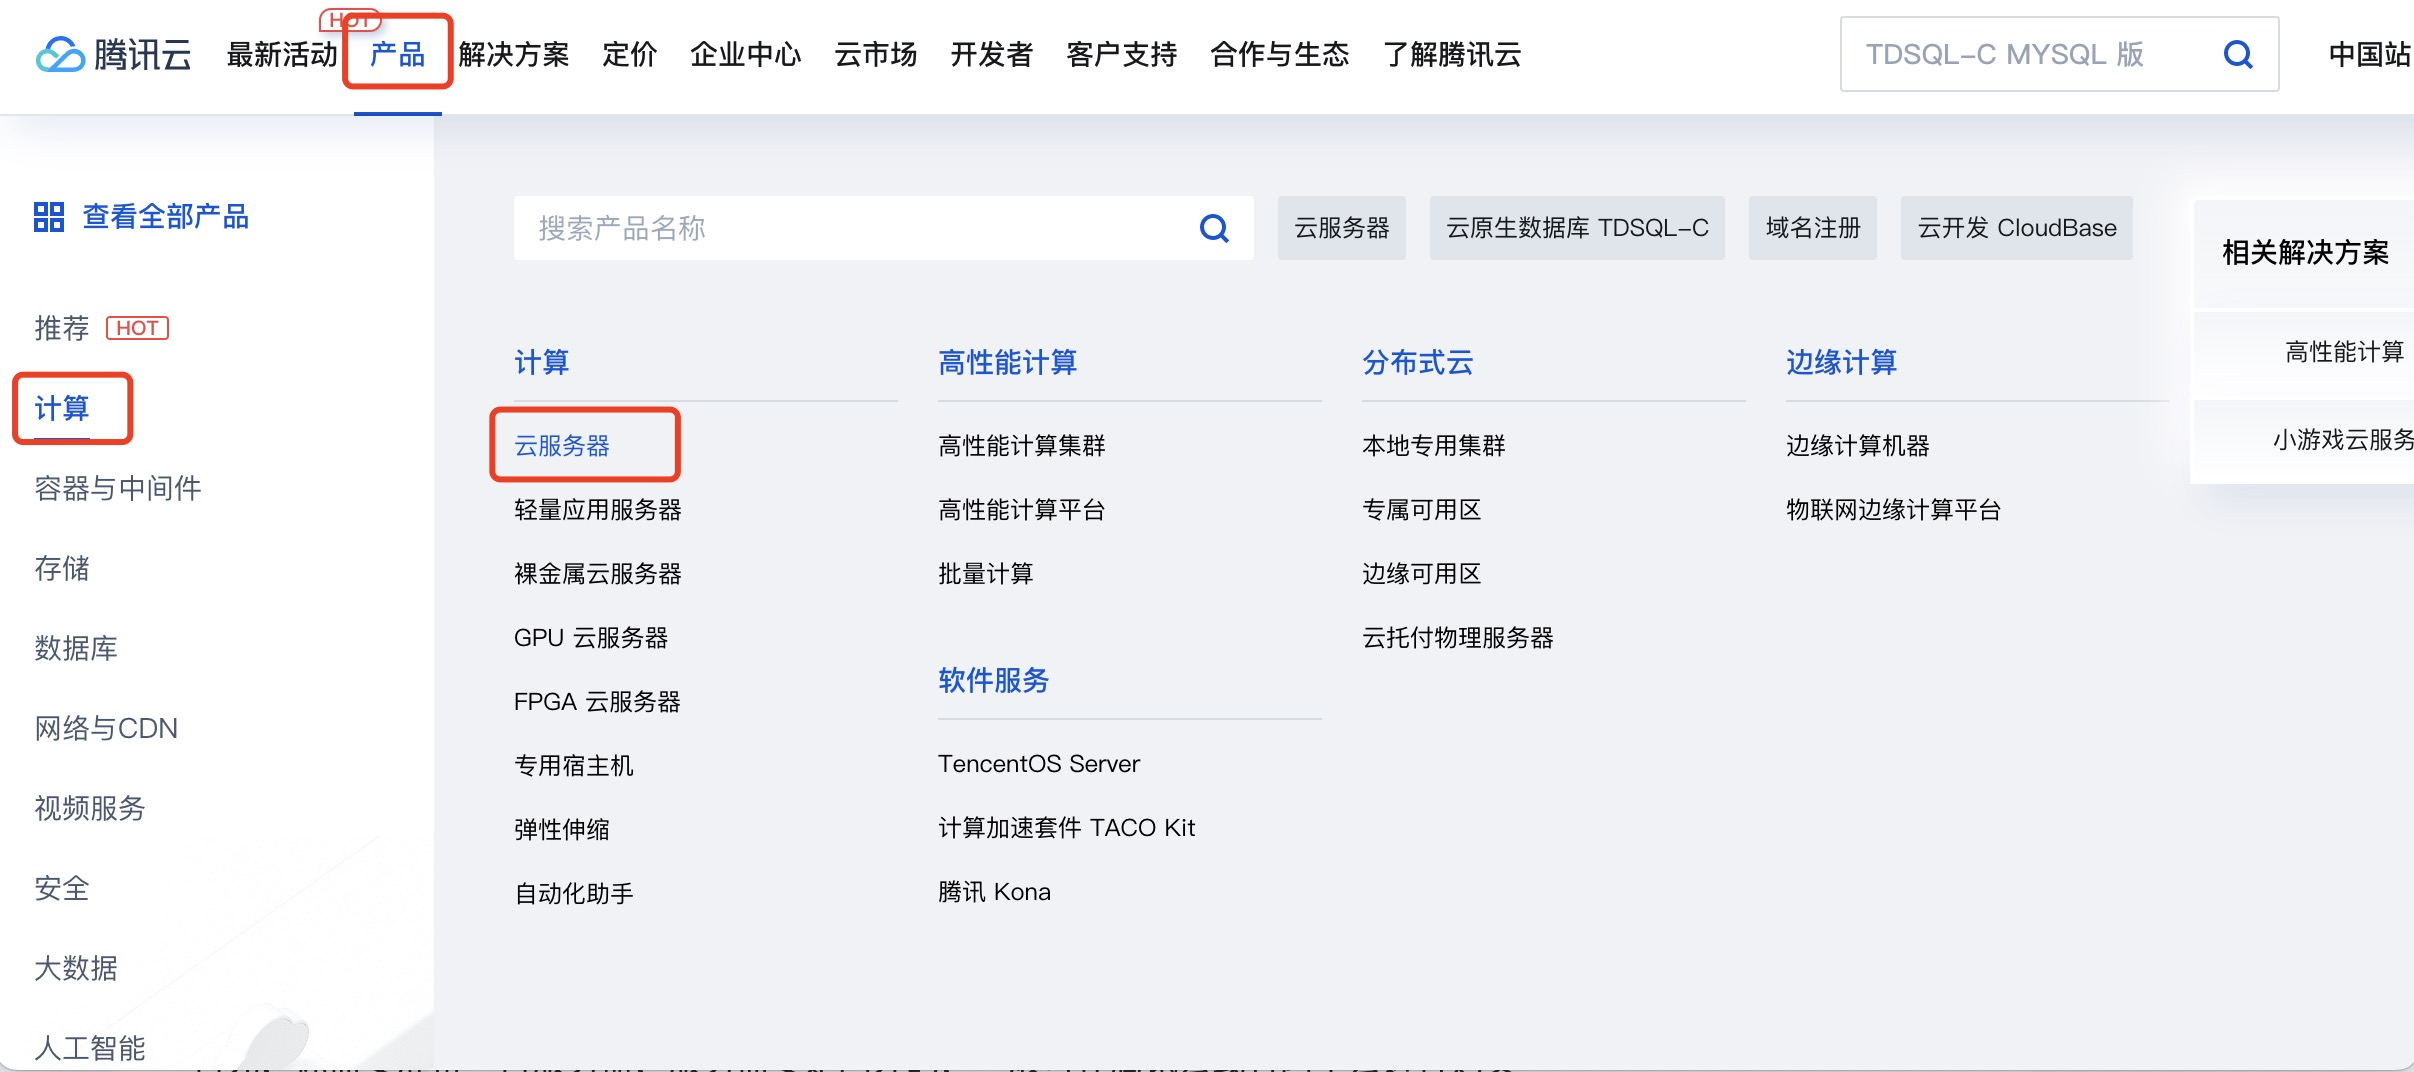The width and height of the screenshot is (2414, 1072).
Task: Click the 云原生数据库 TDSQL-C tag
Action: tap(1577, 228)
